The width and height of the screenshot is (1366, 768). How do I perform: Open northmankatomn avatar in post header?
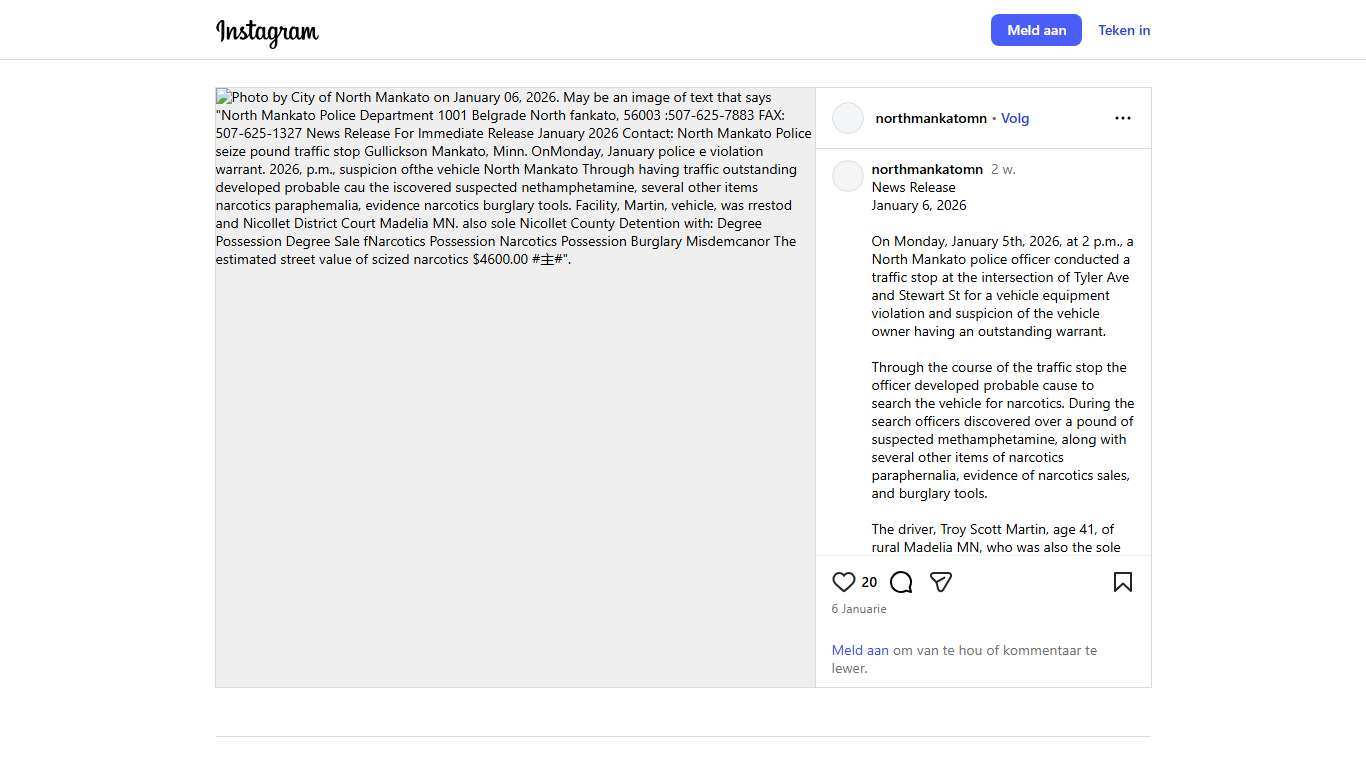pyautogui.click(x=848, y=118)
